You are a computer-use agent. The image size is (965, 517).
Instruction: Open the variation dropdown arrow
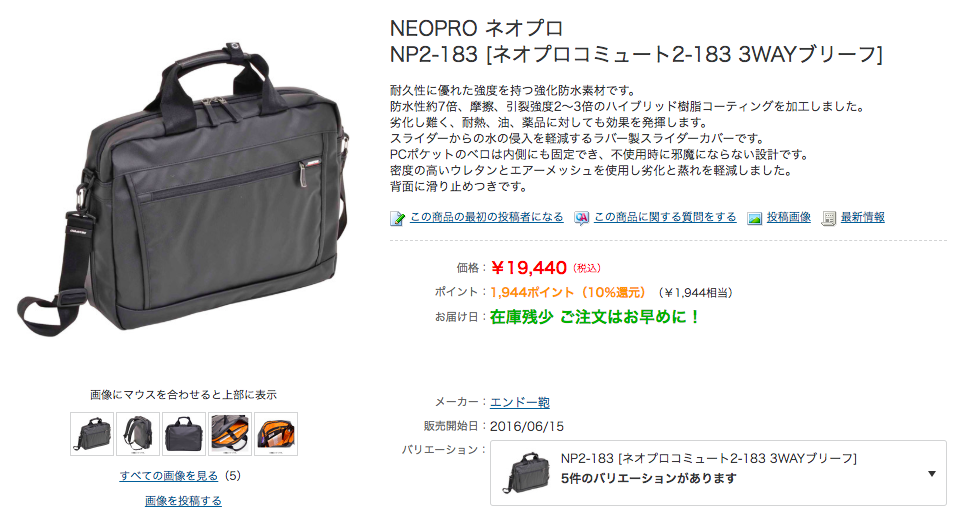tap(932, 473)
